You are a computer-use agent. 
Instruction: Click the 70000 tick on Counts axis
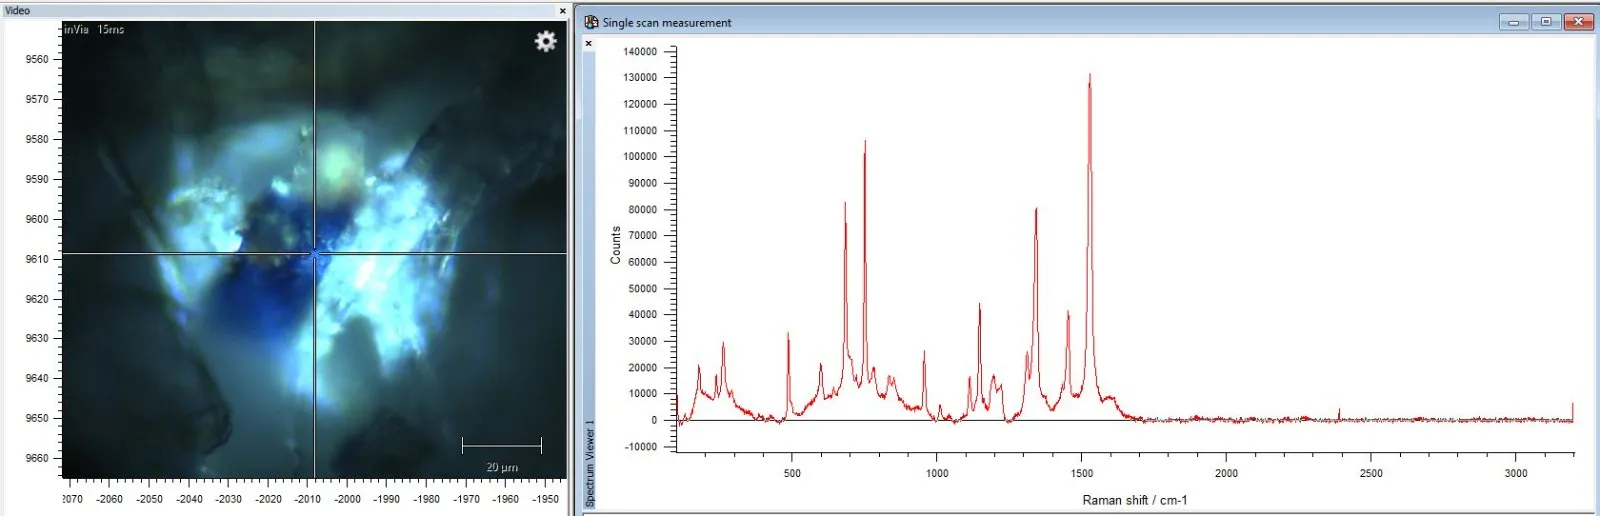(x=642, y=236)
